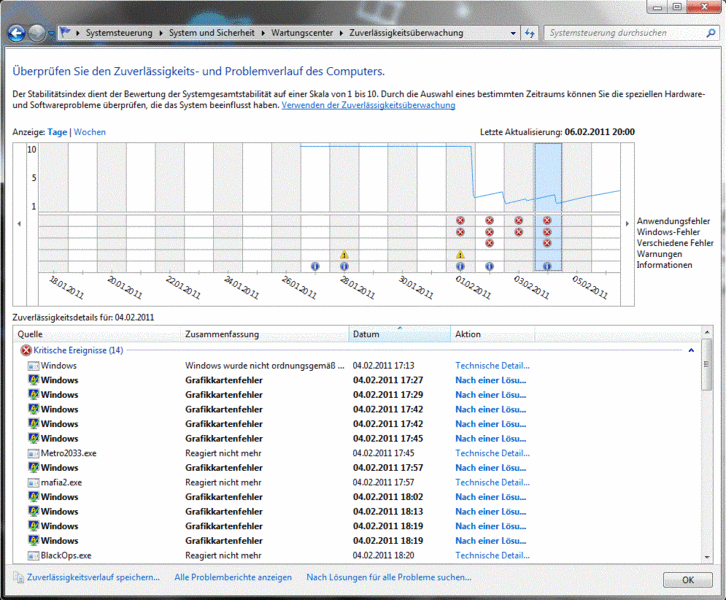Click the save icon beside Zuverlässigkeitsverlauf speichern
Screen dimensions: 726x600
[x=19, y=577]
